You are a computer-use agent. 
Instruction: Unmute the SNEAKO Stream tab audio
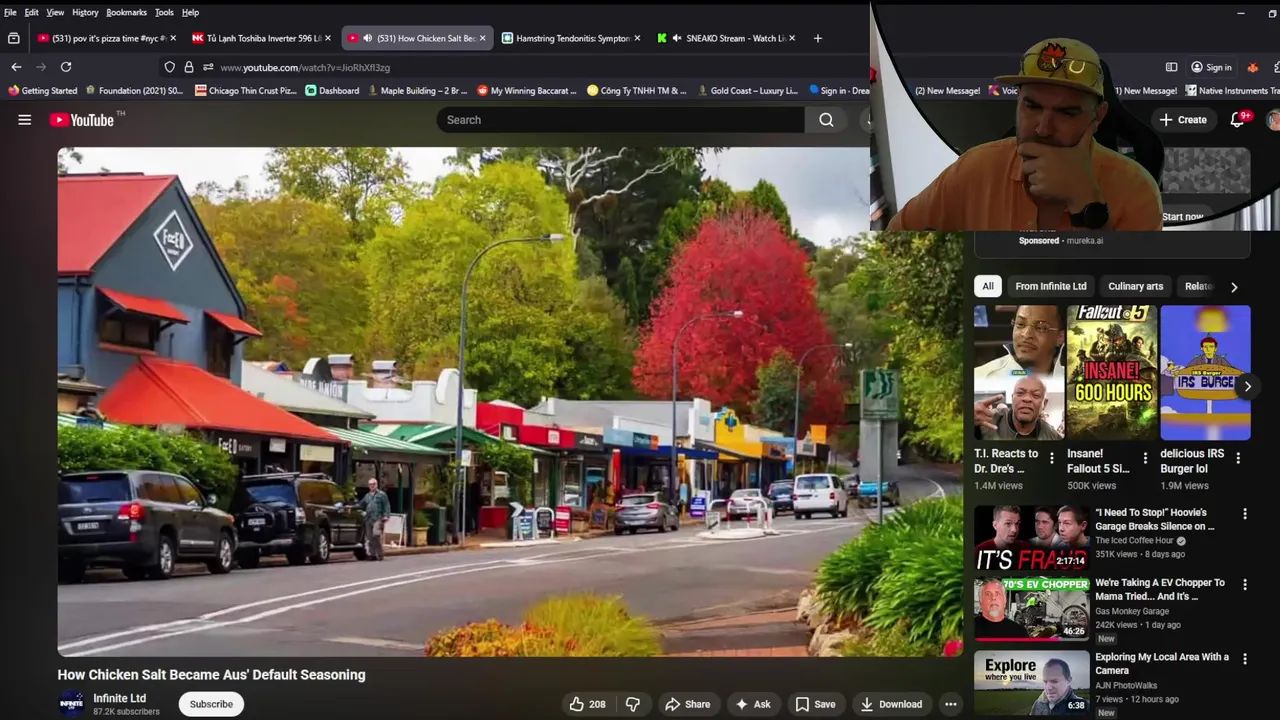(x=677, y=38)
